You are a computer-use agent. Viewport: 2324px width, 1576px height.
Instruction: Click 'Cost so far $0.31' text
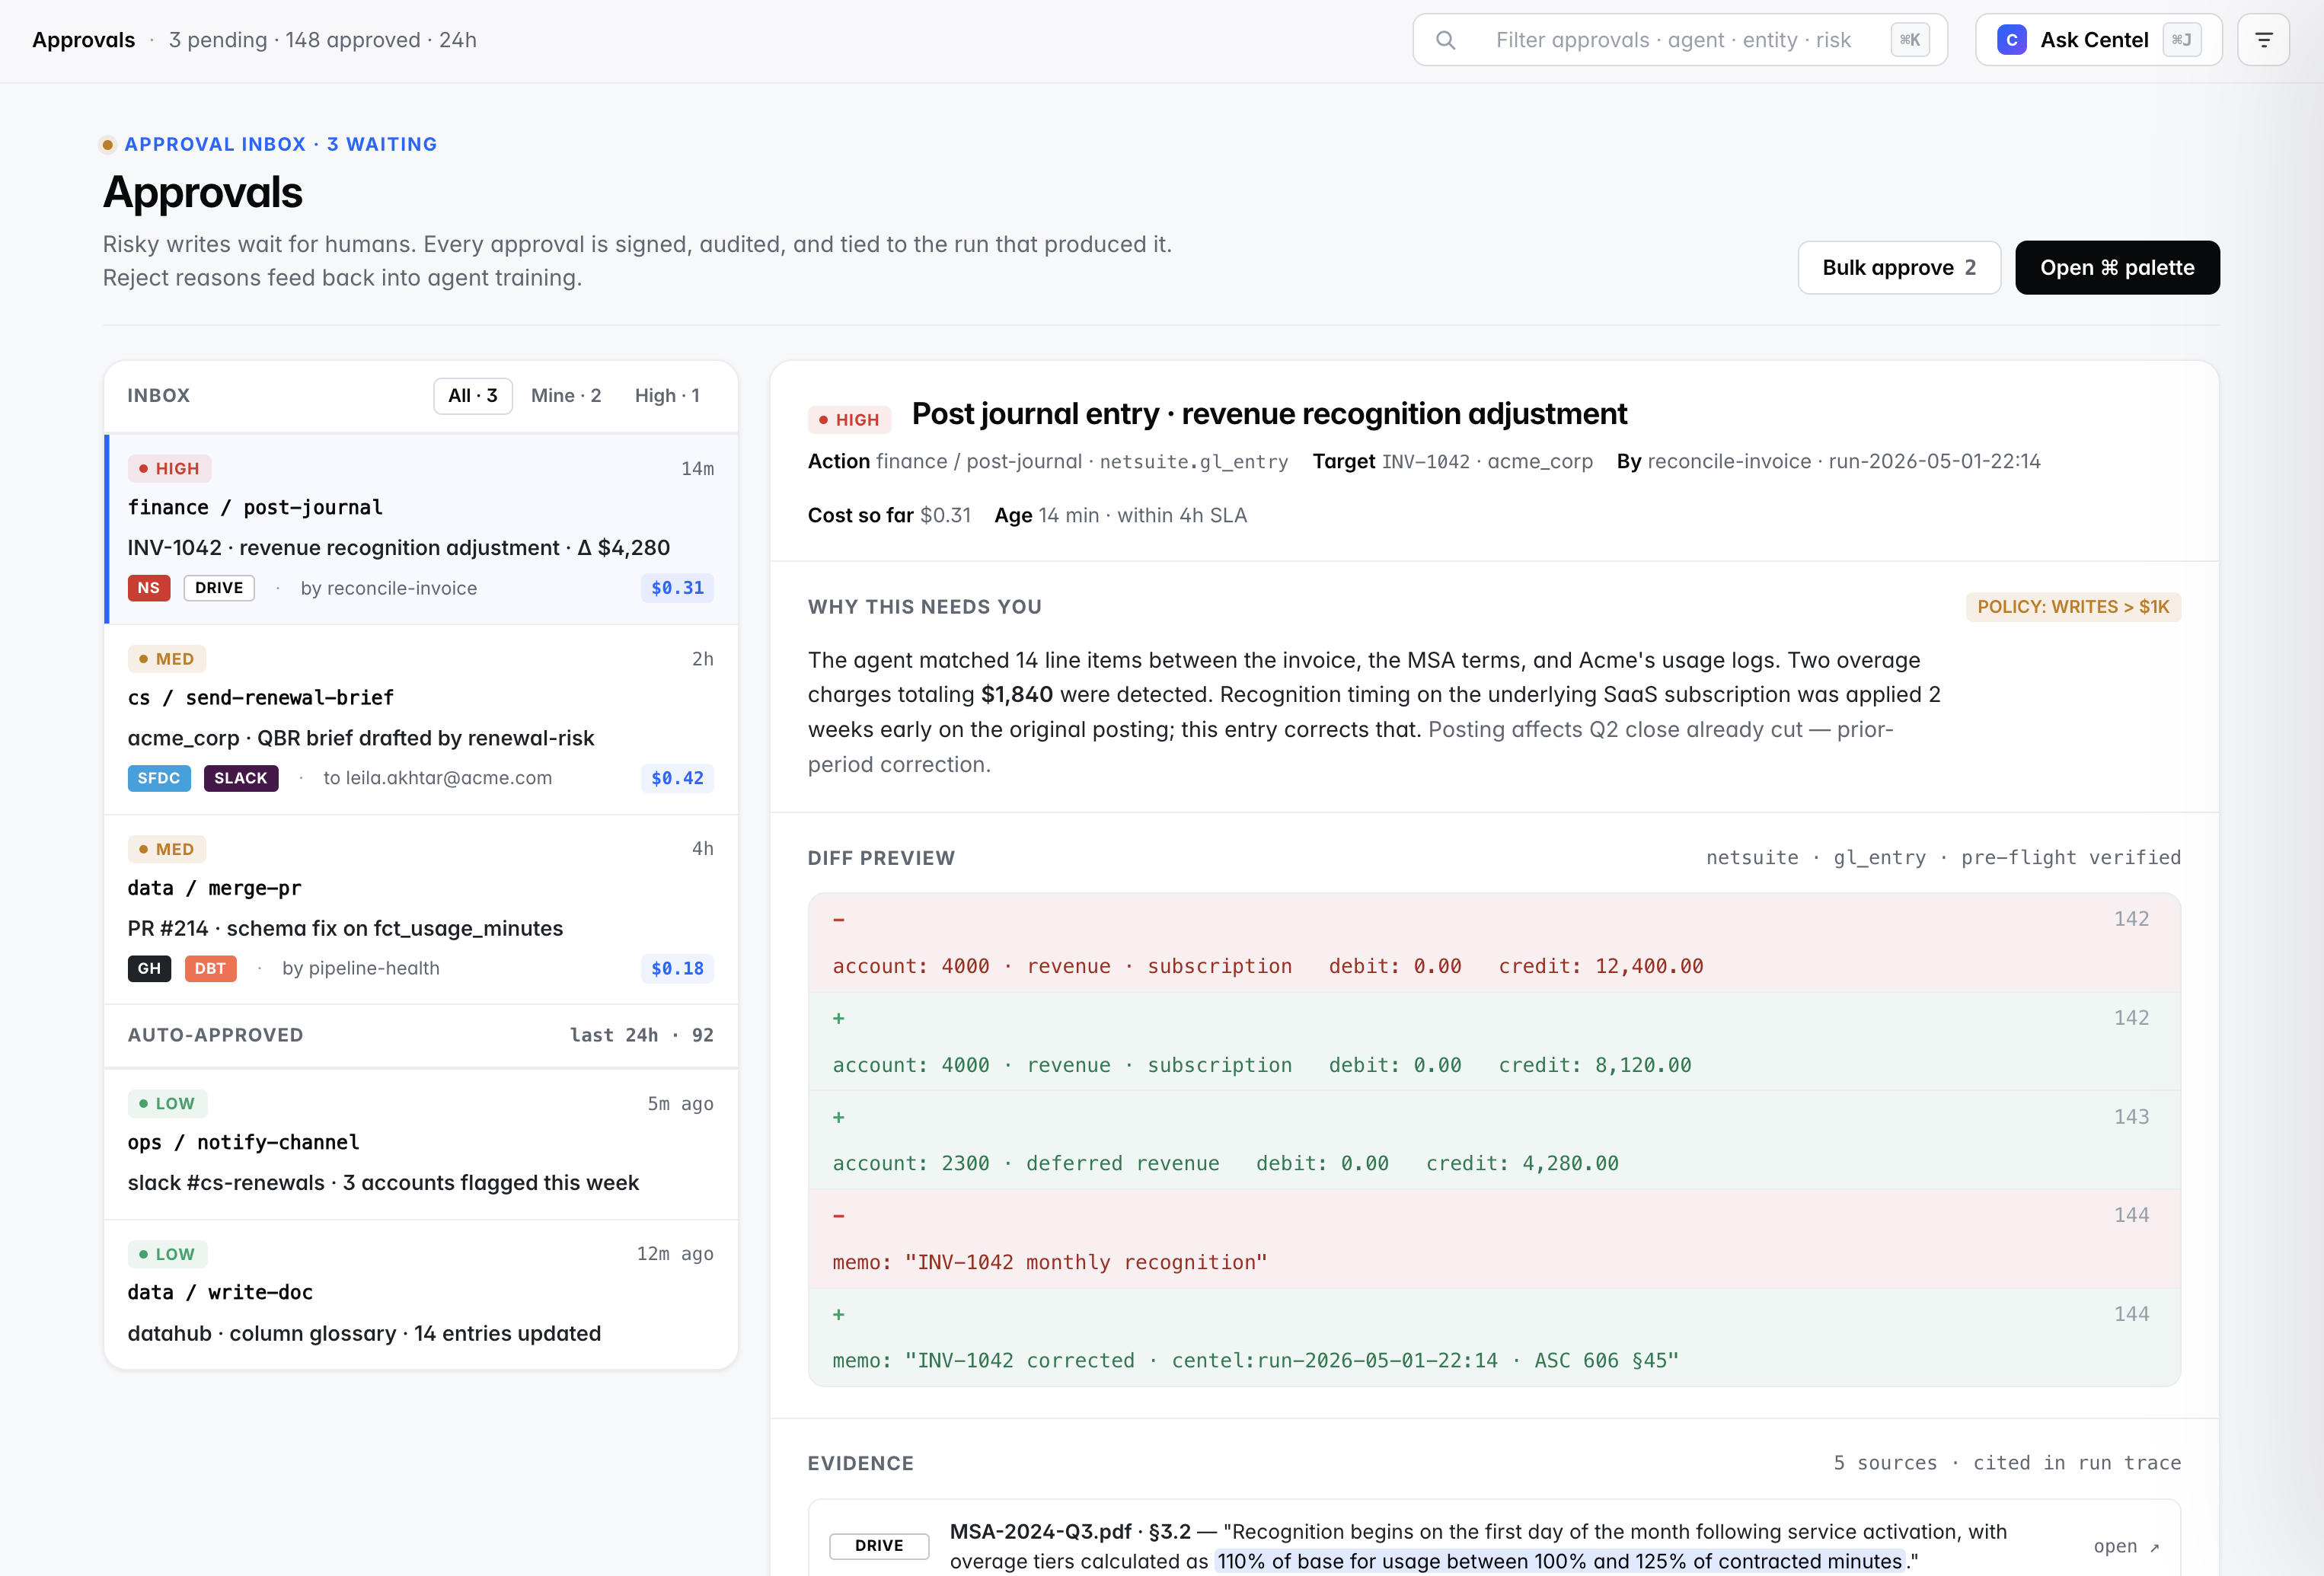[x=889, y=515]
